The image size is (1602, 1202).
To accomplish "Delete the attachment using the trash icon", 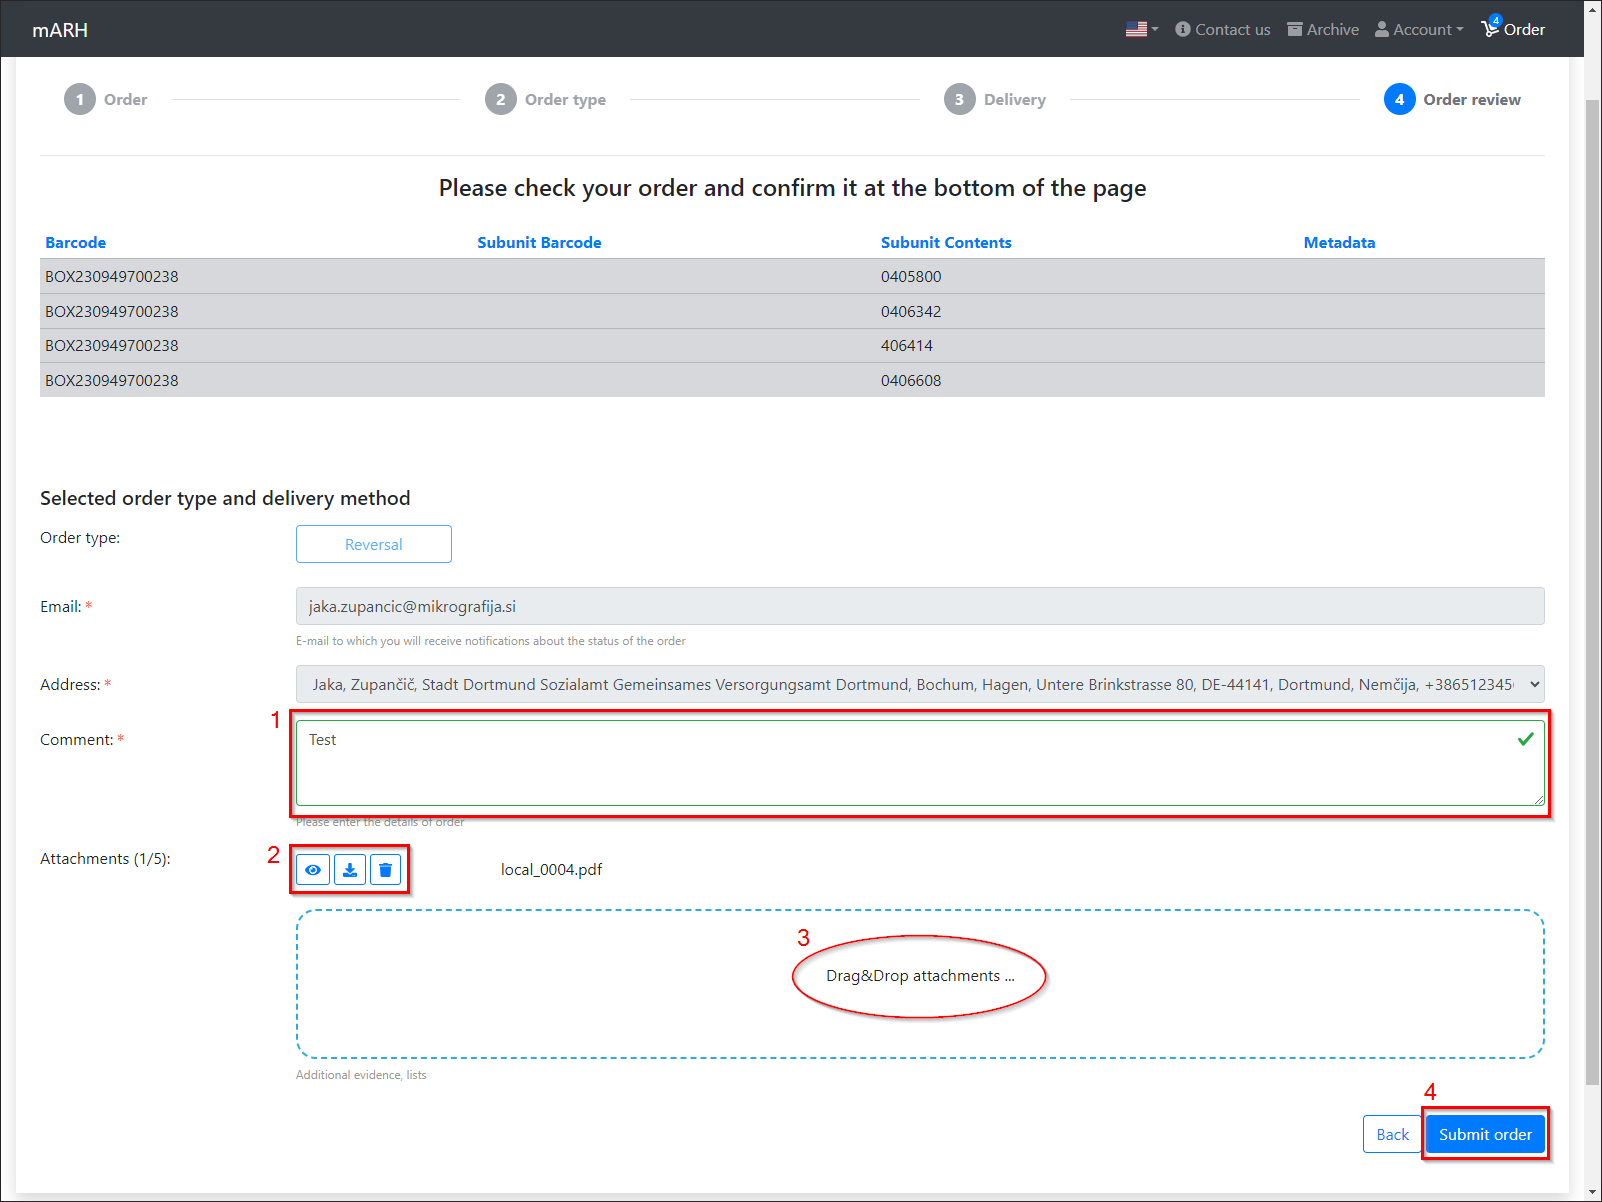I will pyautogui.click(x=385, y=870).
